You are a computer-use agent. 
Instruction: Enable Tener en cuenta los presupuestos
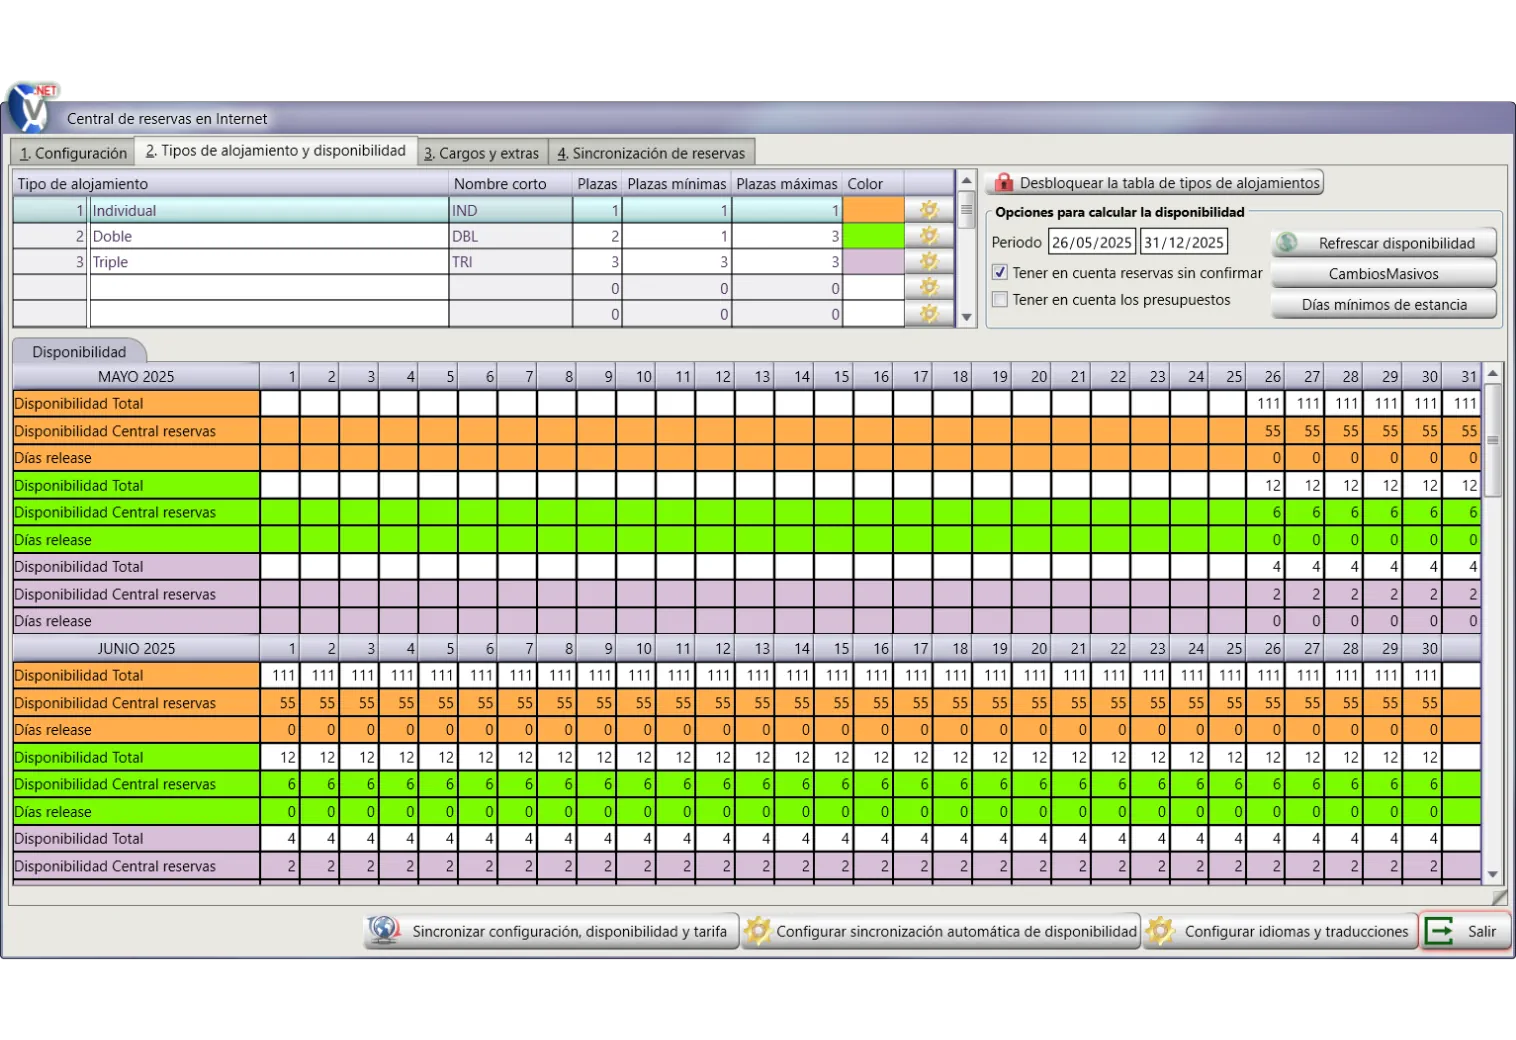[x=1000, y=300]
